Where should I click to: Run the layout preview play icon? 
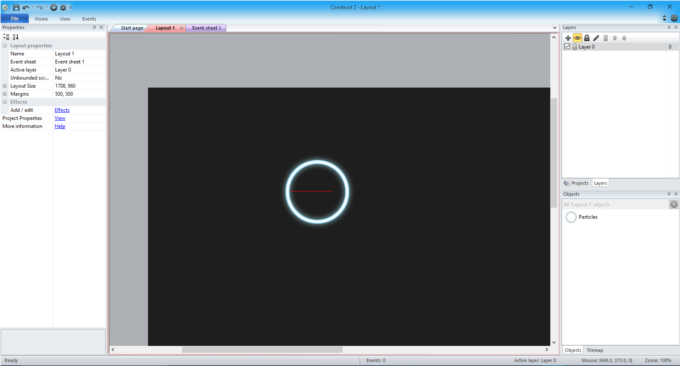pyautogui.click(x=54, y=7)
